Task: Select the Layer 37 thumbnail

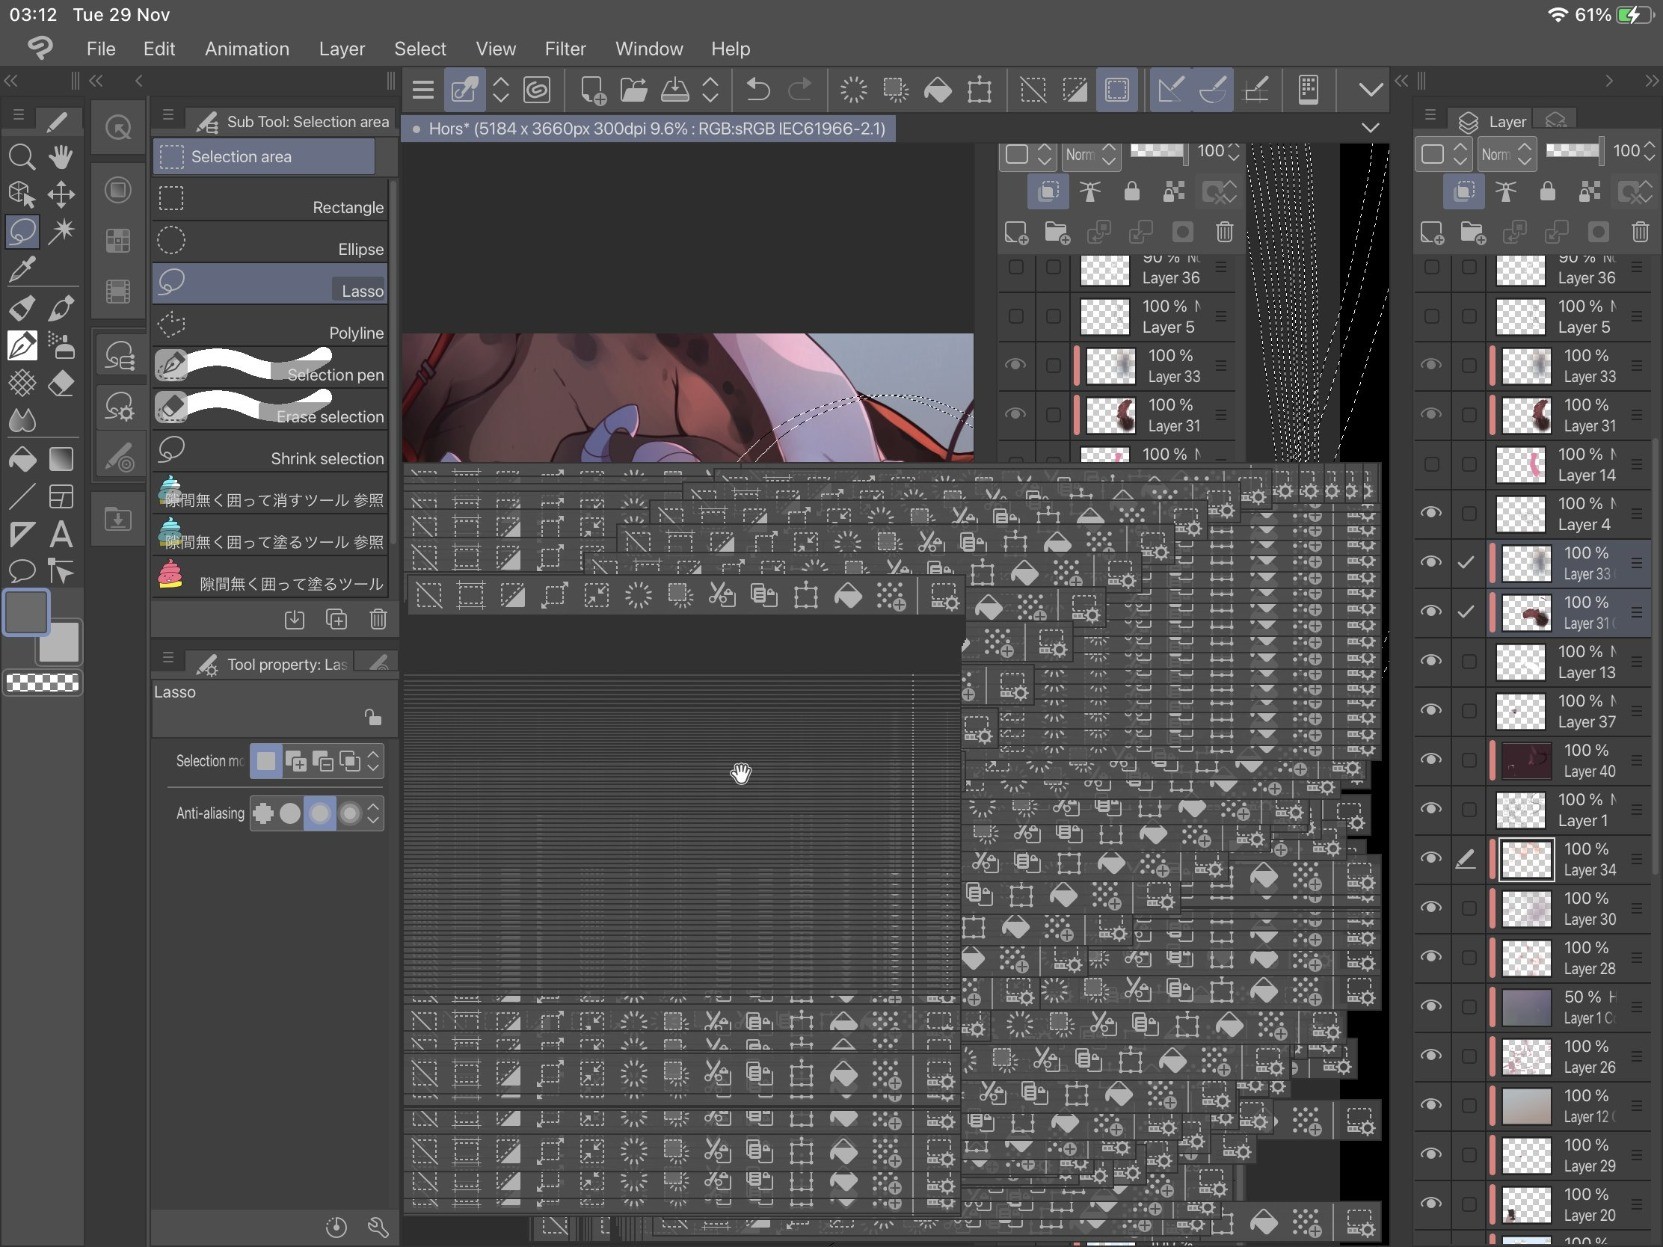Action: coord(1521,711)
